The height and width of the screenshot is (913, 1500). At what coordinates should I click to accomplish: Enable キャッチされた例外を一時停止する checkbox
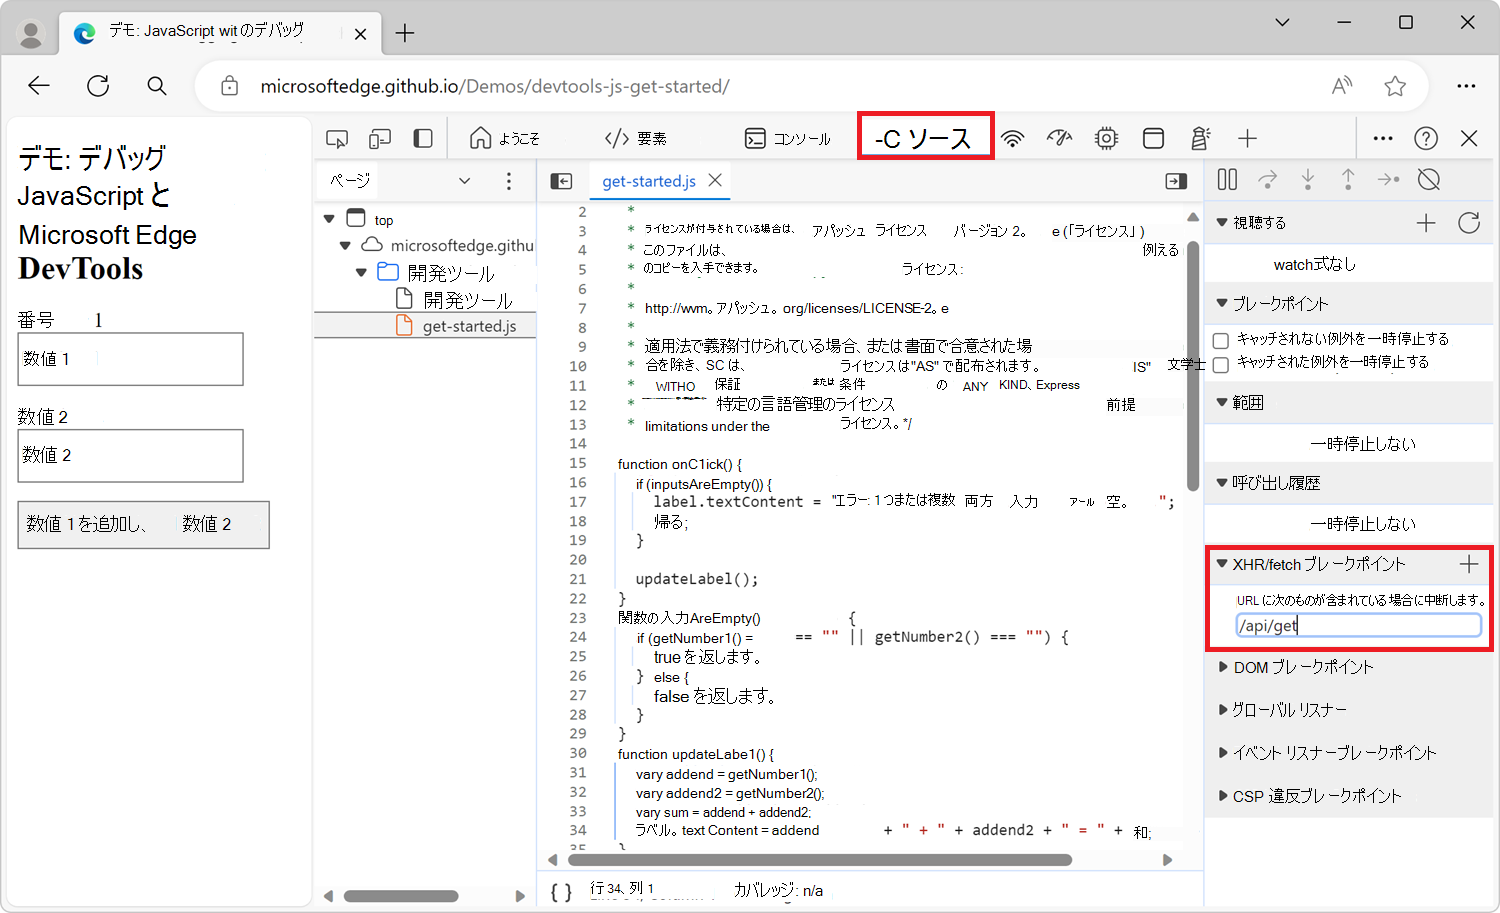[x=1220, y=363]
